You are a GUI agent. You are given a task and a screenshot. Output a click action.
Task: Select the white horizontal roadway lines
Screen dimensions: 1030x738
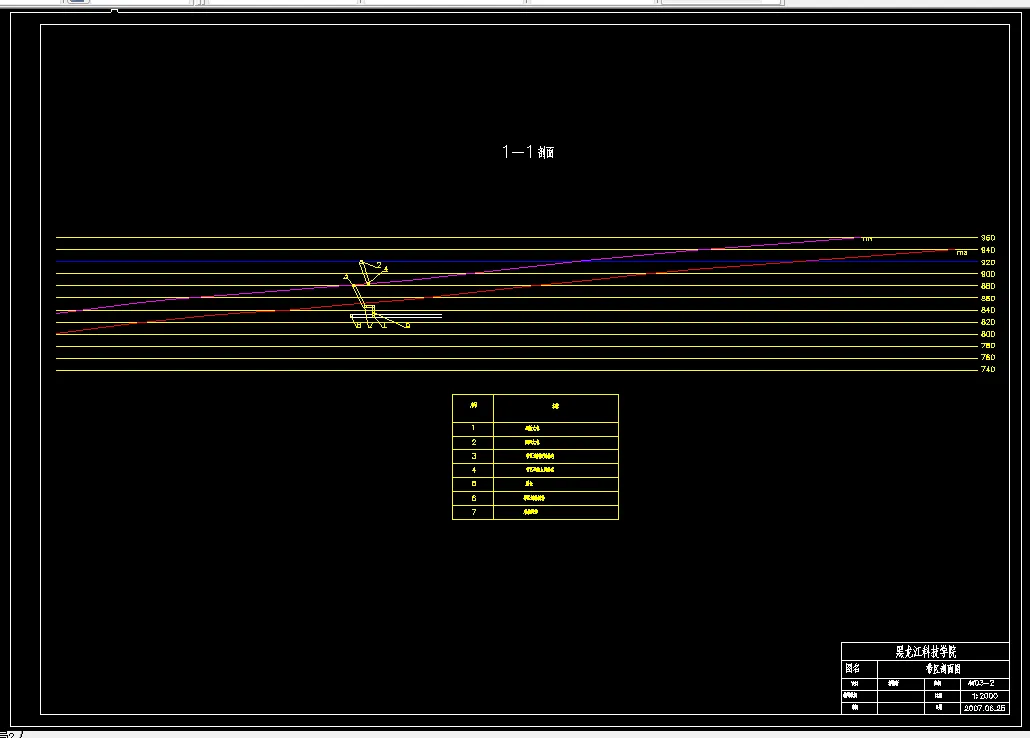396,316
